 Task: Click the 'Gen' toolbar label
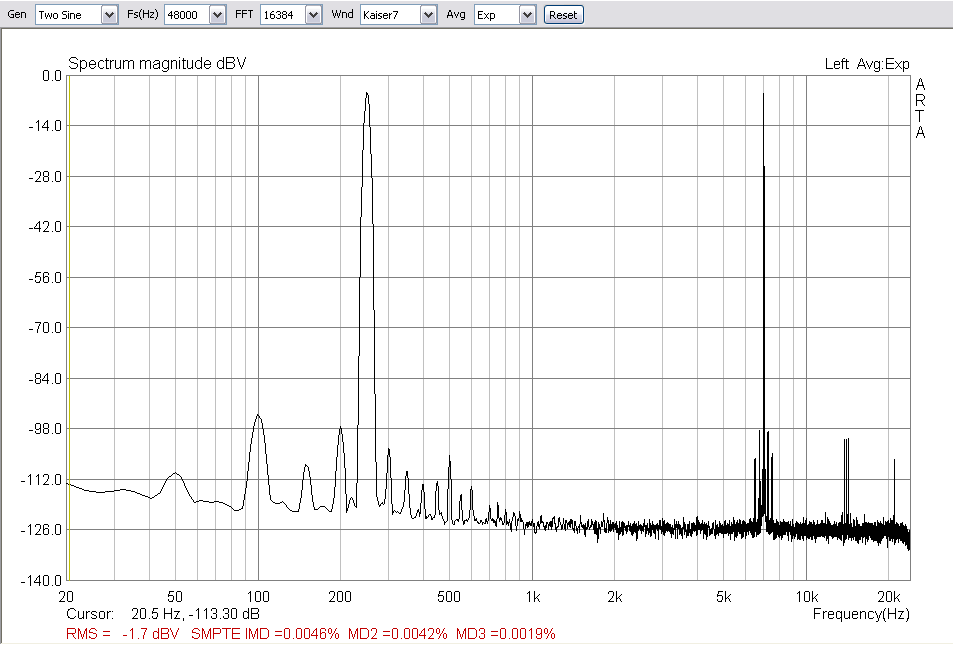pyautogui.click(x=17, y=15)
